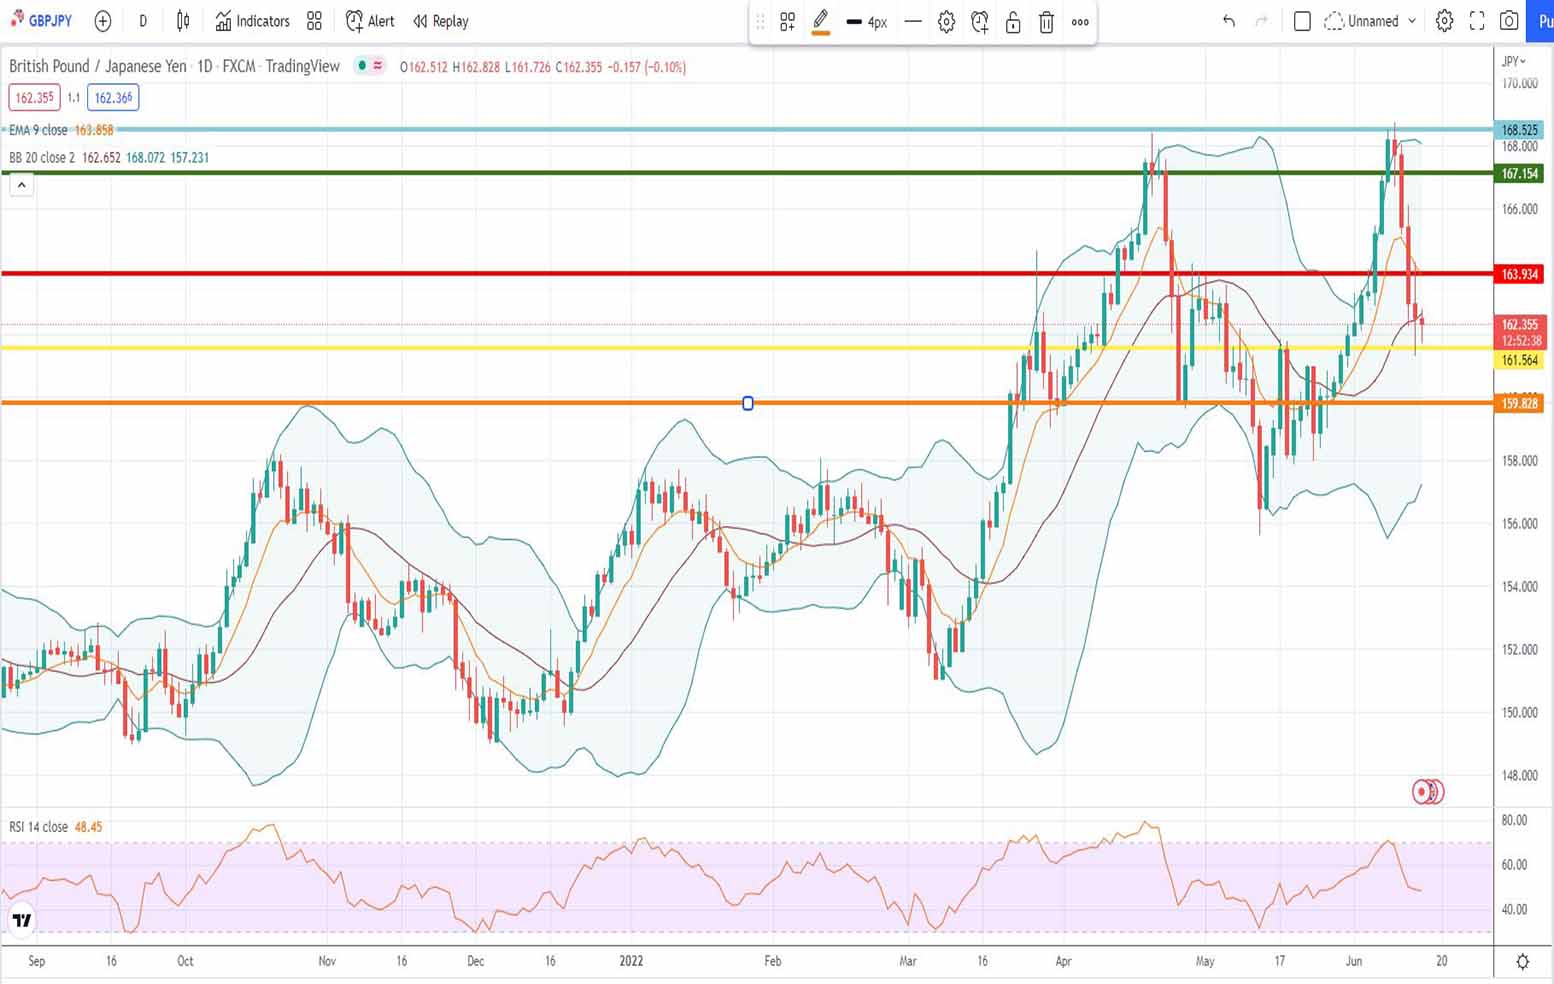Click the GBPJPY symbol search button
The height and width of the screenshot is (984, 1554).
(41, 21)
